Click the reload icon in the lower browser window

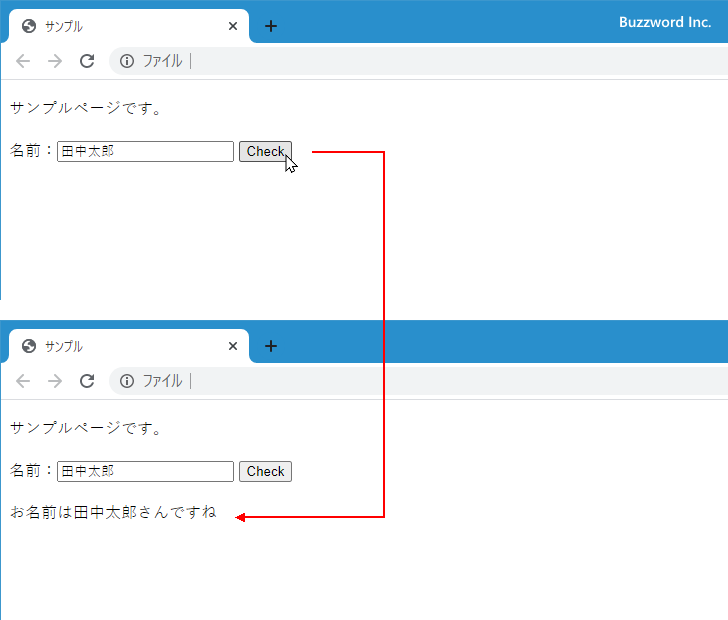point(87,381)
